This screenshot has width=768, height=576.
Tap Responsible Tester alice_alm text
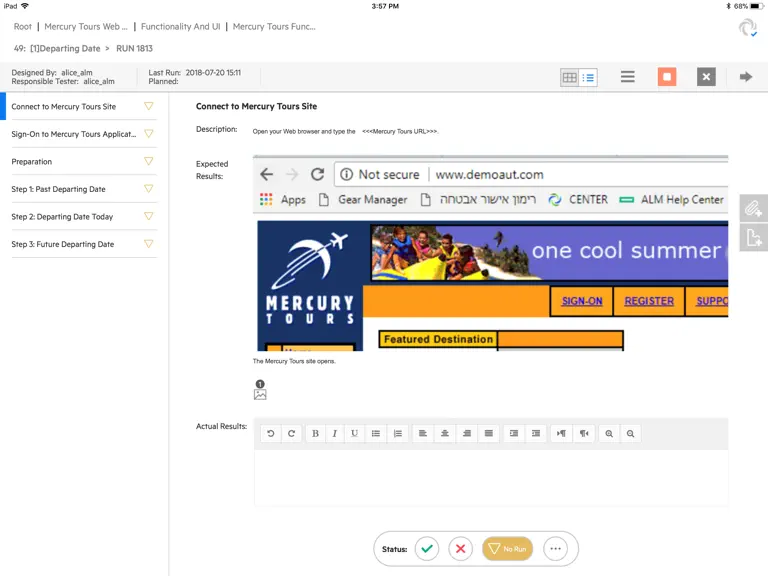tap(63, 81)
